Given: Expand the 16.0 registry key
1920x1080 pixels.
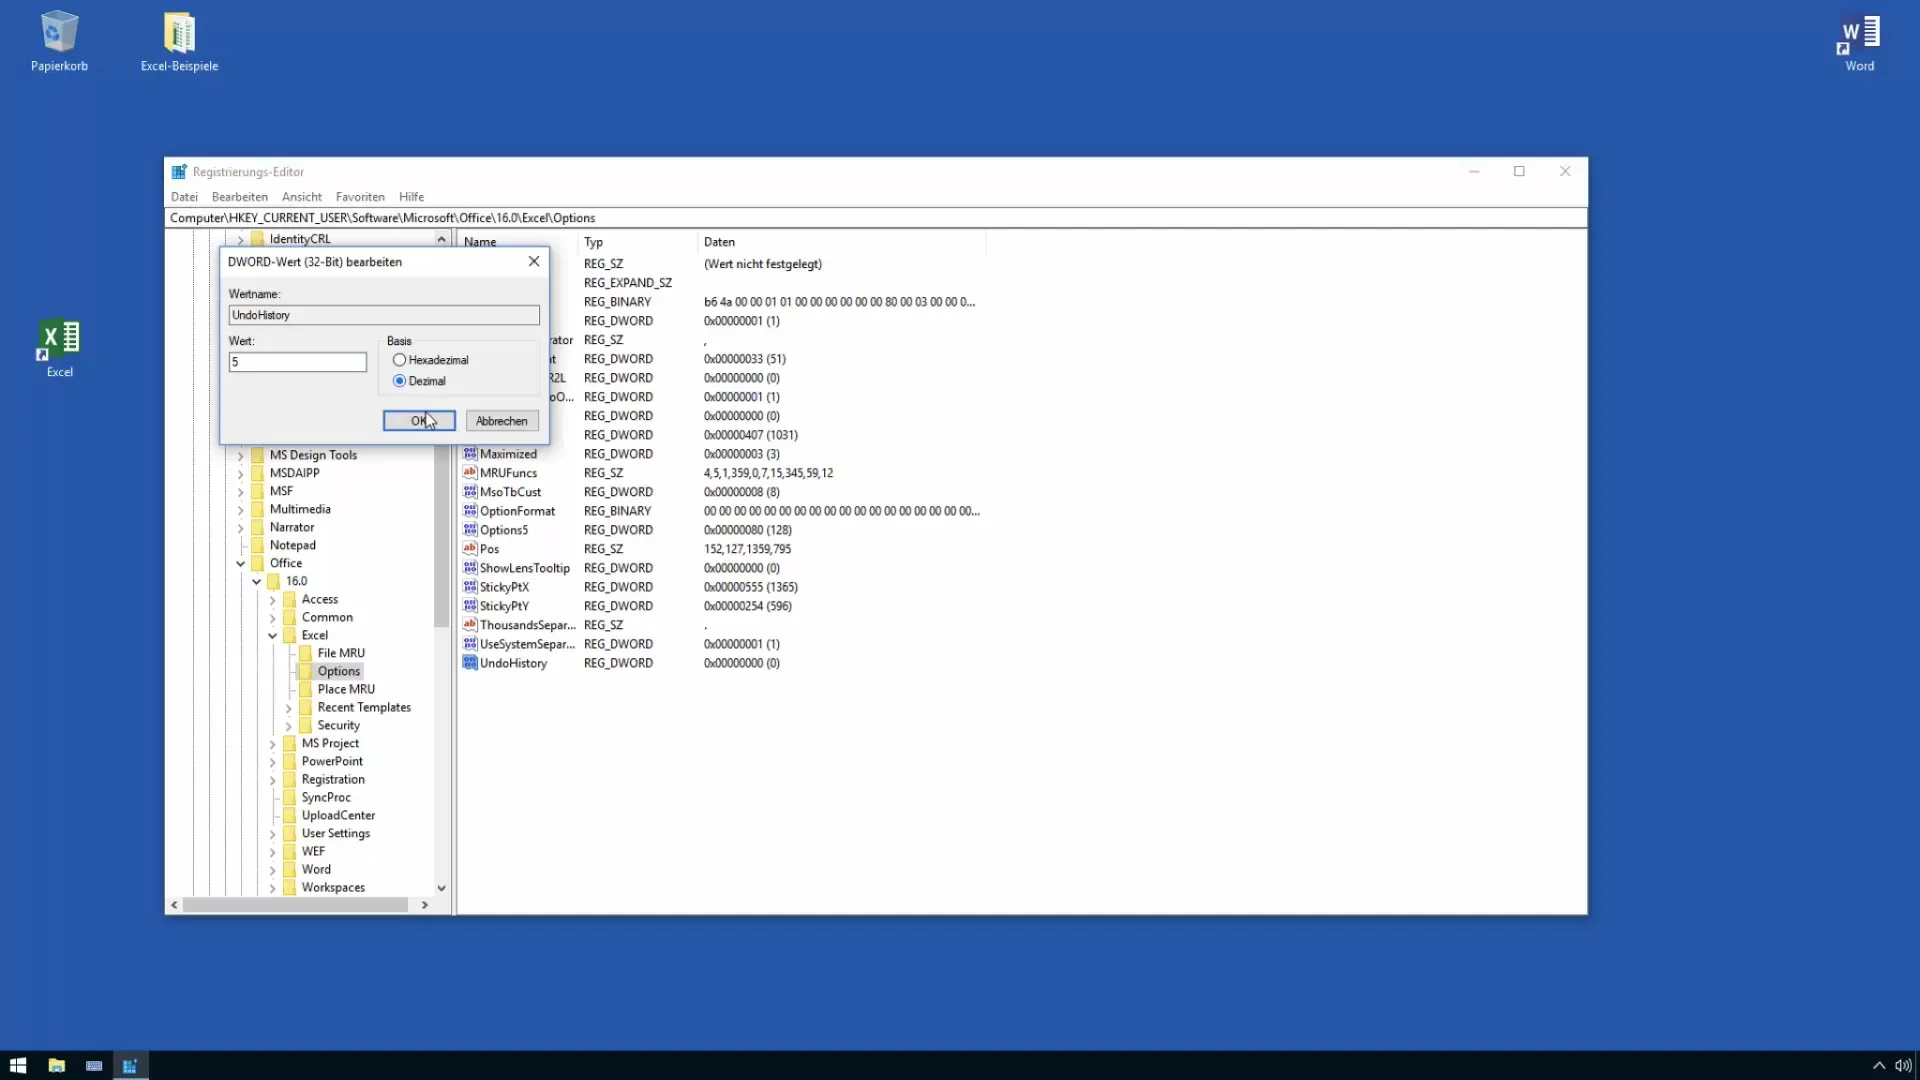Looking at the screenshot, I should 257,580.
